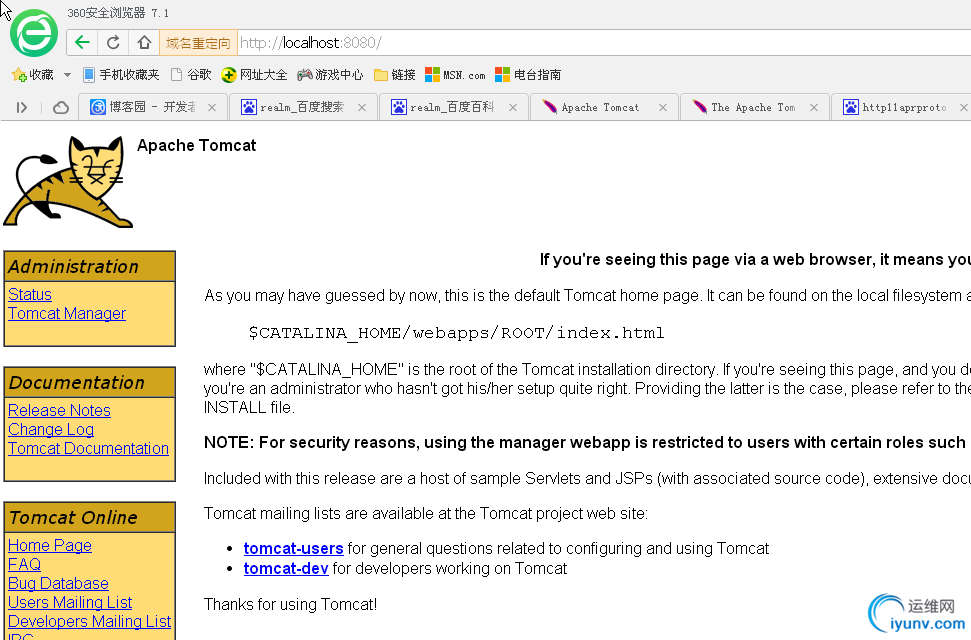Open the 链接 bookmarks folder
Image resolution: width=971 pixels, height=640 pixels.
tap(395, 75)
